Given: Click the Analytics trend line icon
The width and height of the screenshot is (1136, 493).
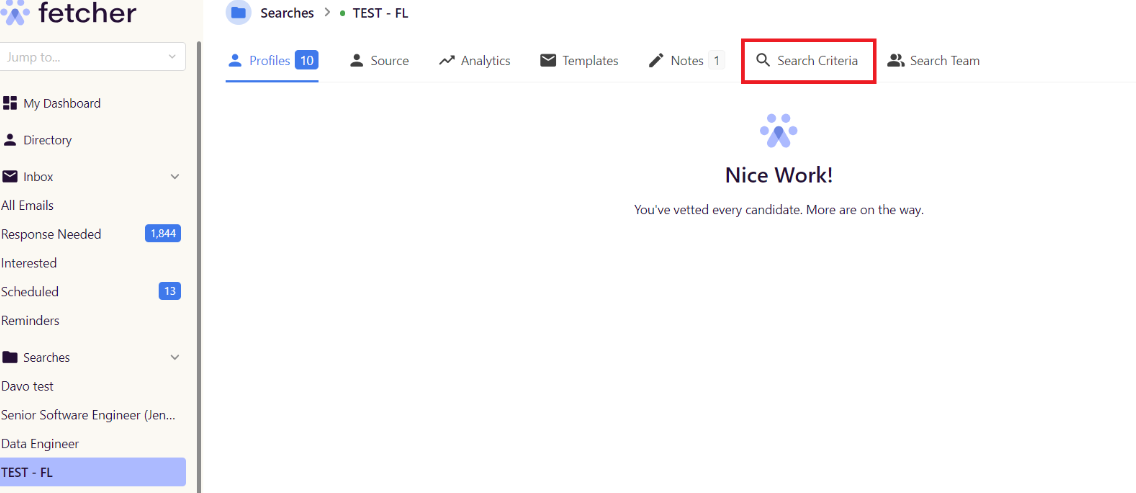Looking at the screenshot, I should 446,61.
